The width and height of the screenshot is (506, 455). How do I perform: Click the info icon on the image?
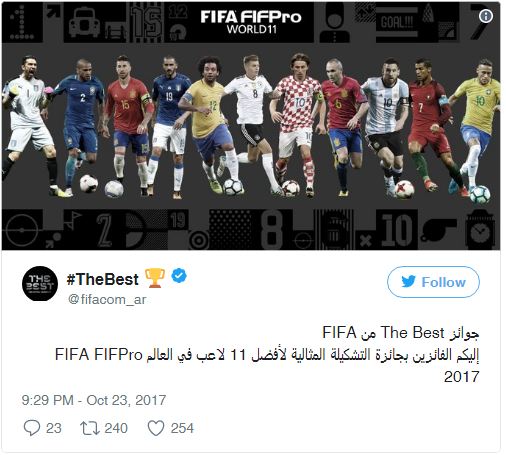(x=485, y=16)
